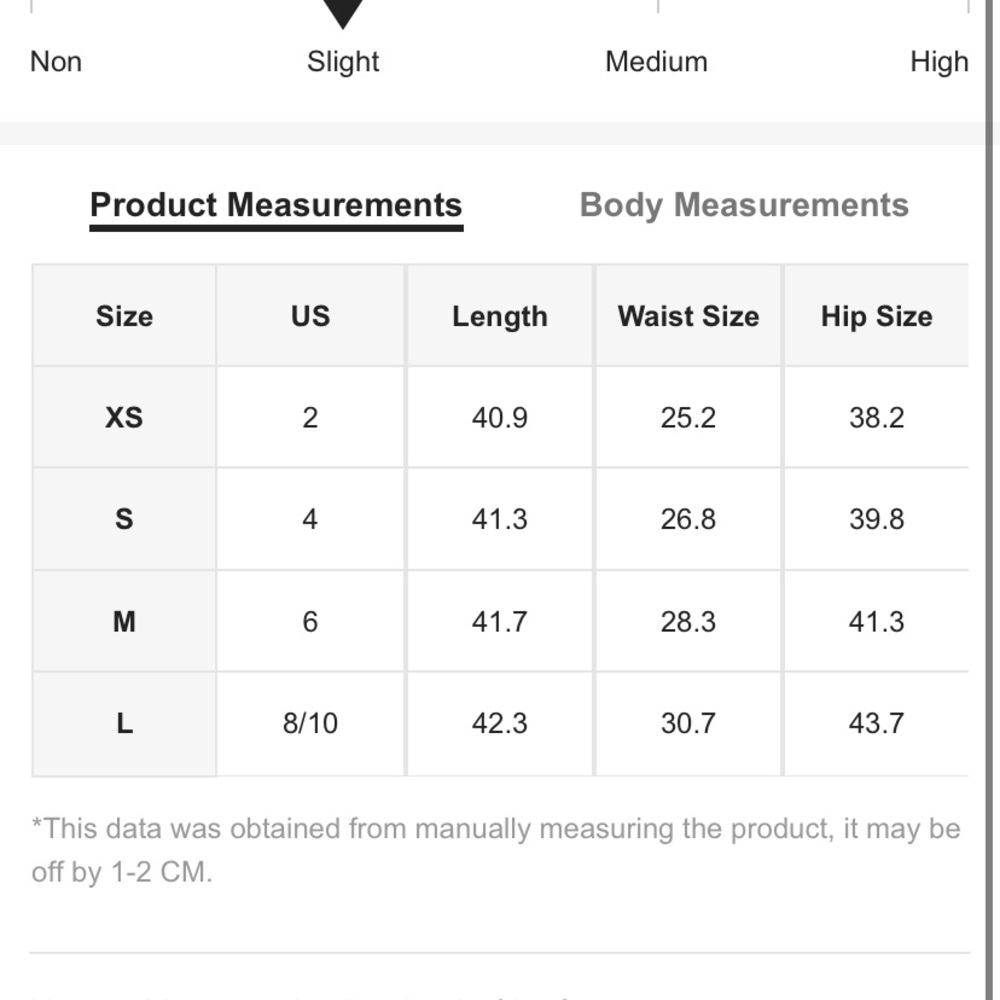Screen dimensions: 1000x1000
Task: Switch to the Body Measurements tab
Action: 744,205
